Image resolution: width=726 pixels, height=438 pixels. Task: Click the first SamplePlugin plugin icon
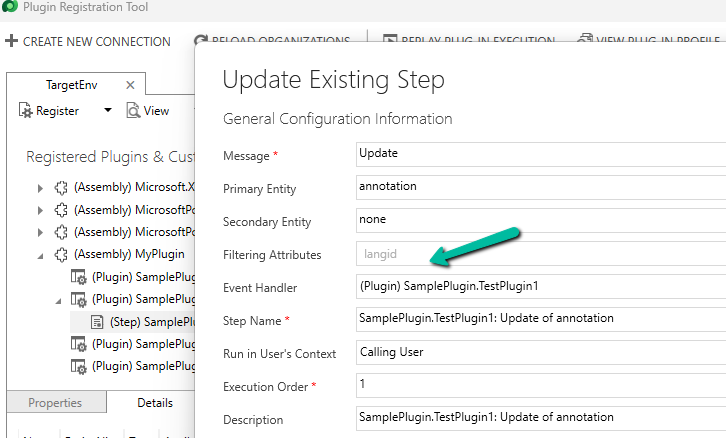78,277
